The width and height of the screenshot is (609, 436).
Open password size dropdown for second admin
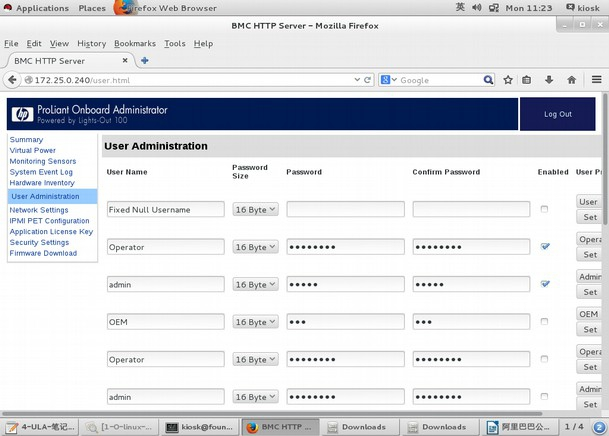tap(256, 397)
